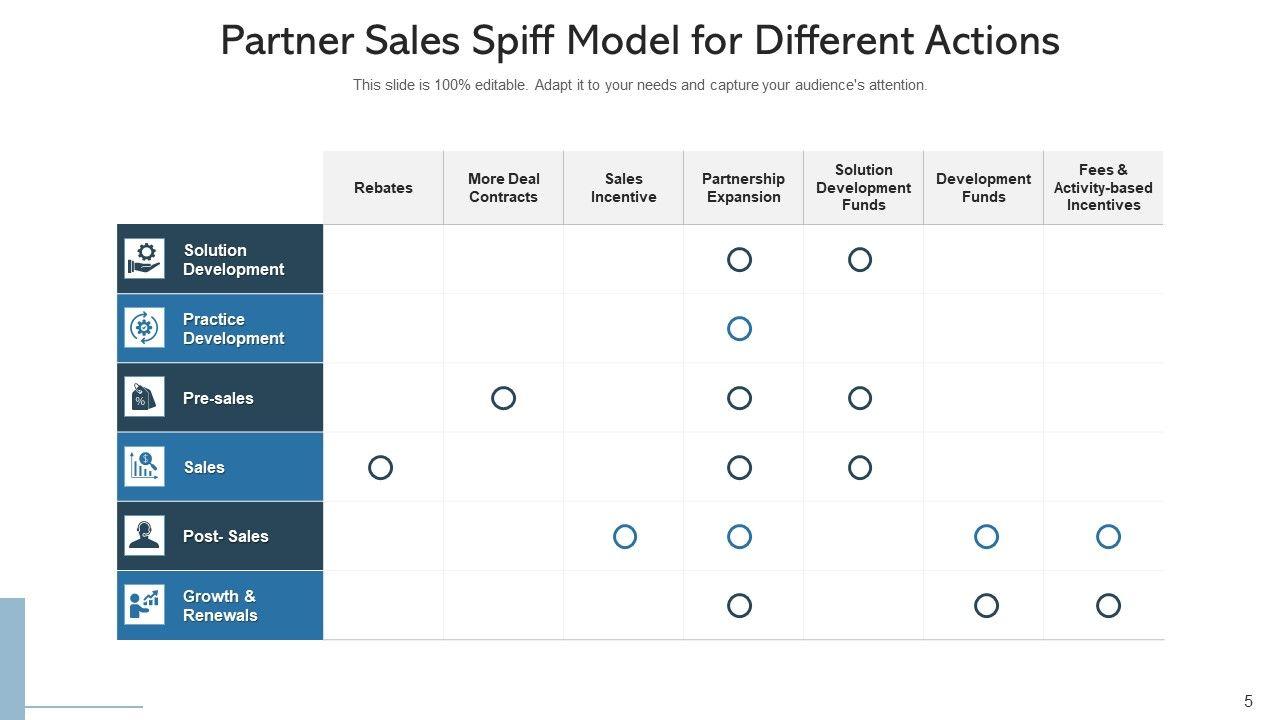Click the slide title text

640,41
